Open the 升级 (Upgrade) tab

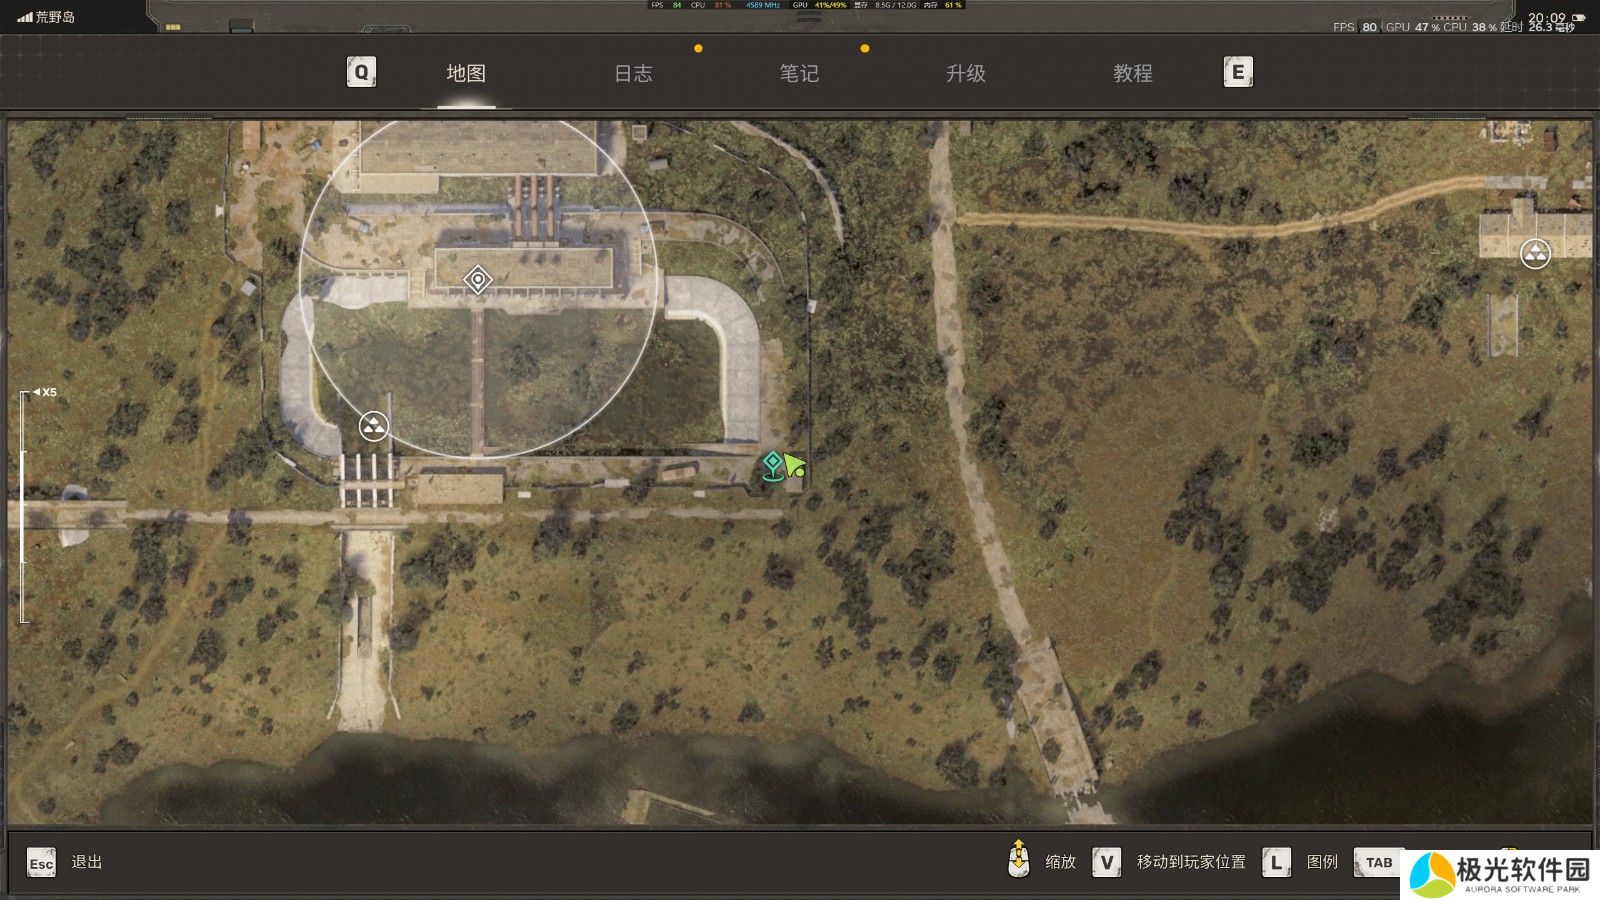[x=966, y=73]
